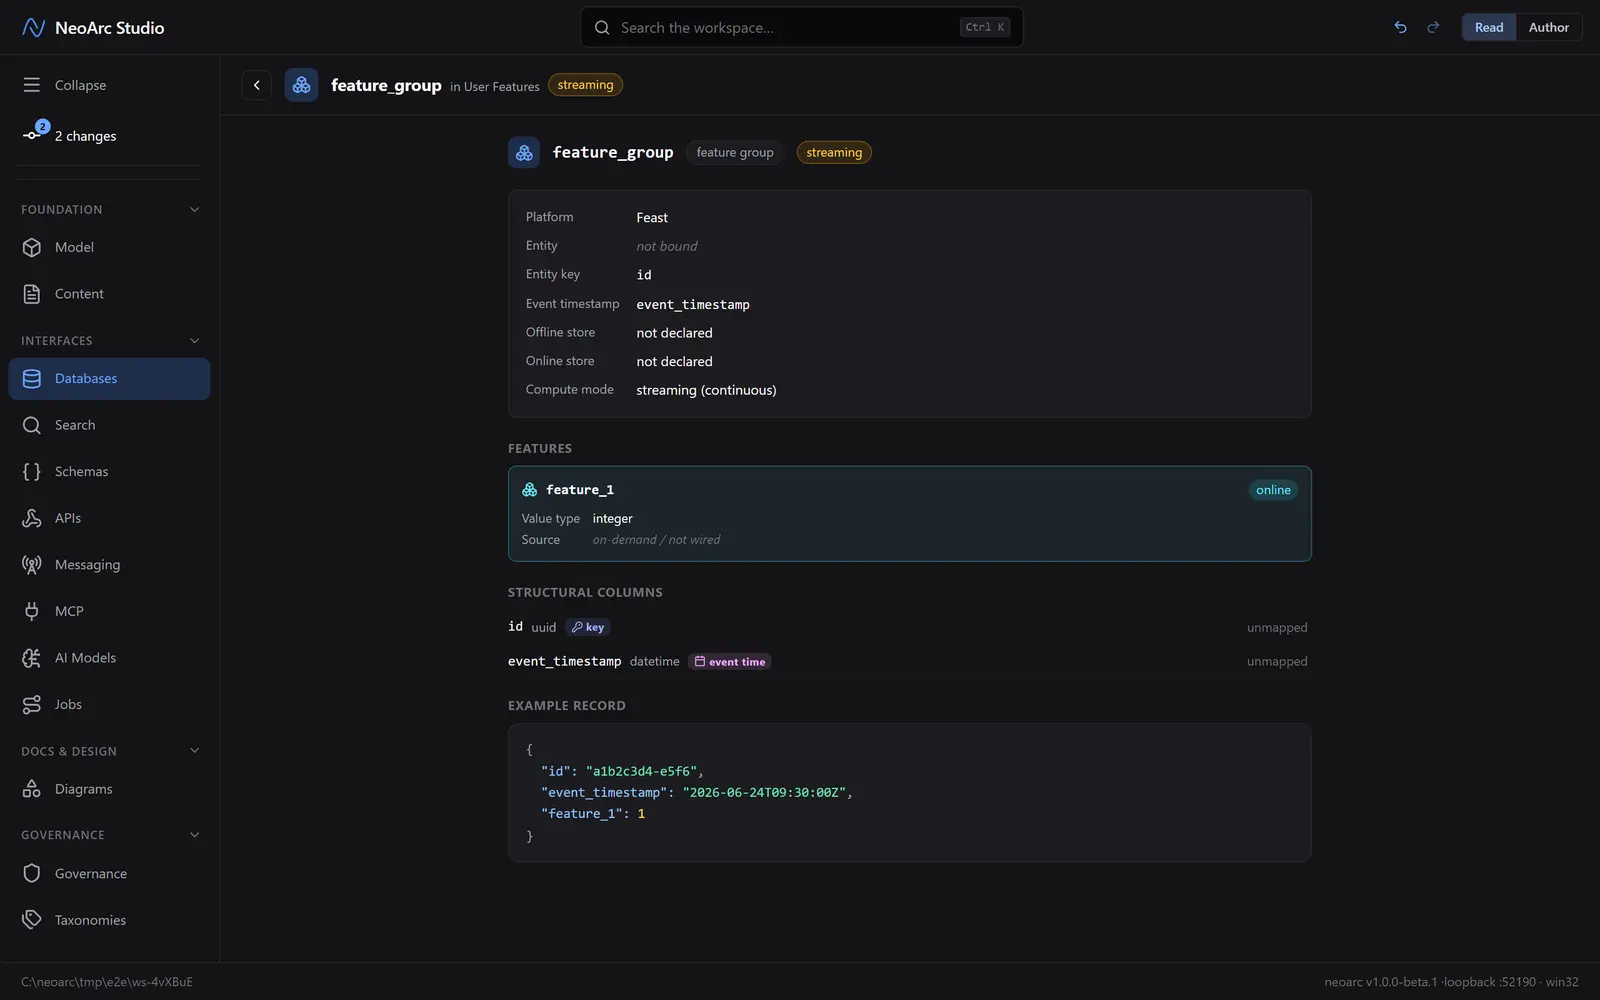Screen dimensions: 1600x1000
Task: Switch to Read mode
Action: [1489, 27]
